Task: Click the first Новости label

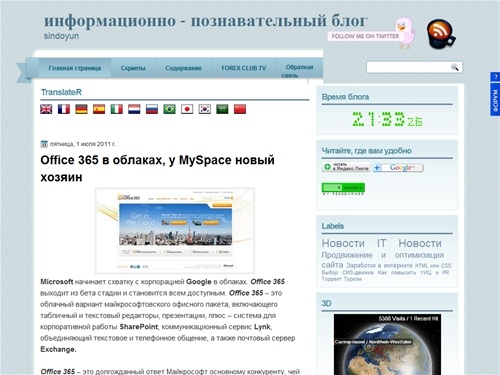Action: pyautogui.click(x=343, y=243)
